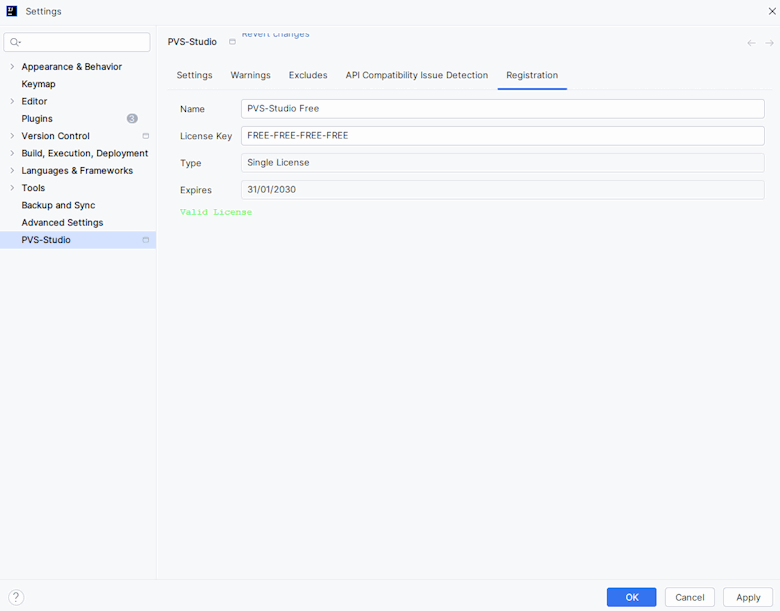
Task: Click the IntelliJ logo in title bar
Action: tap(11, 11)
